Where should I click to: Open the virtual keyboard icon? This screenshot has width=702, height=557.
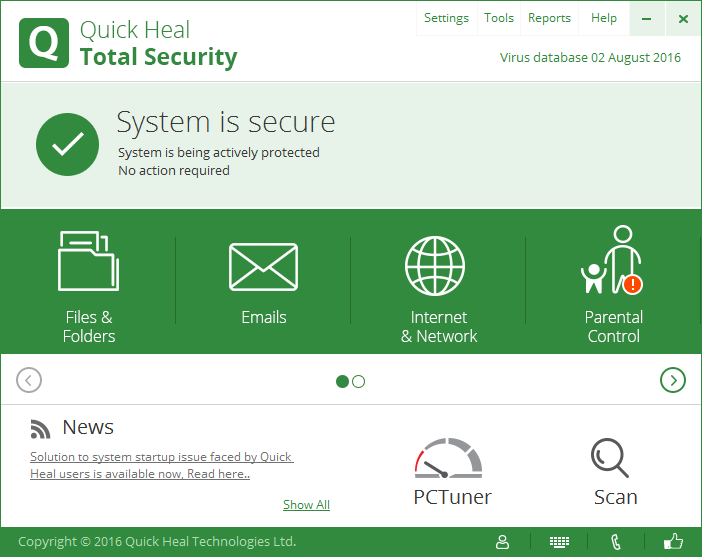559,542
